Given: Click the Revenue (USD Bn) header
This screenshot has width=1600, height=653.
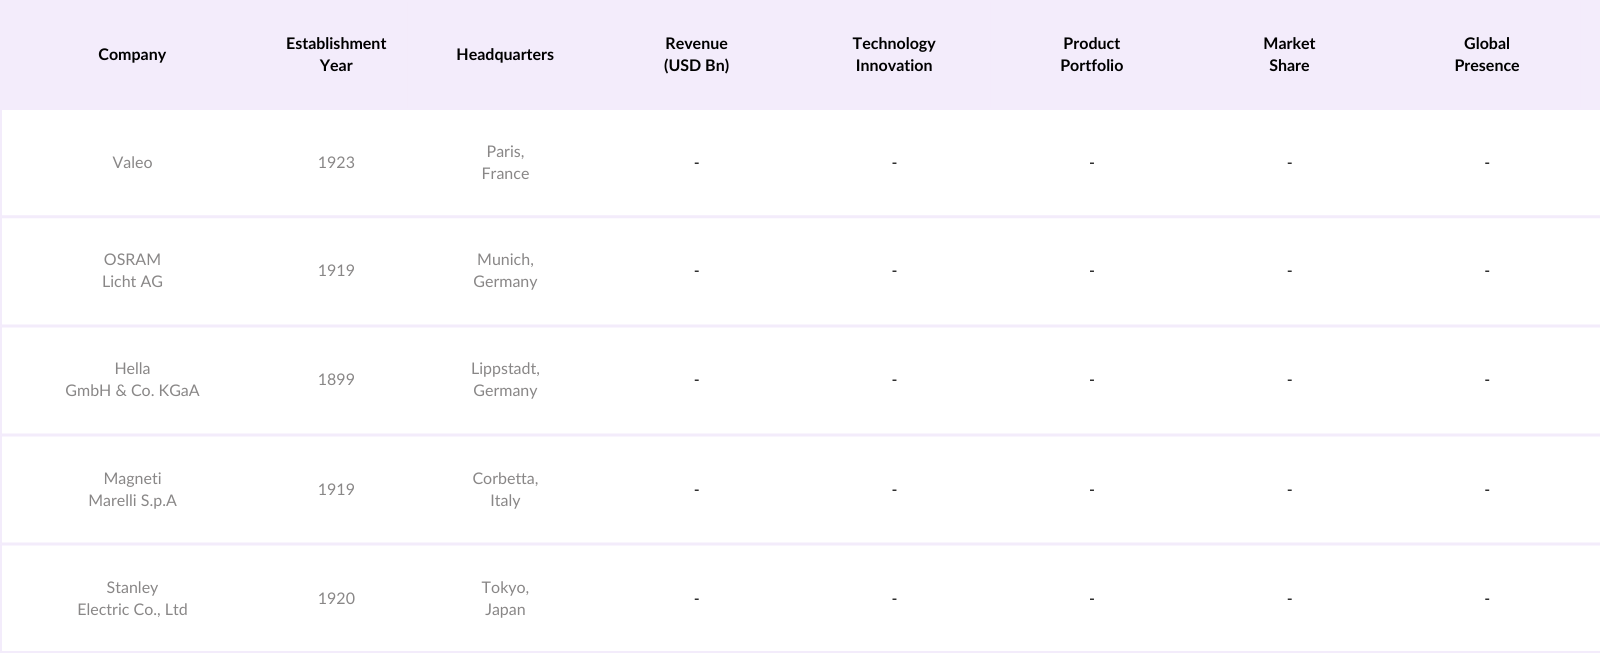Looking at the screenshot, I should 696,54.
